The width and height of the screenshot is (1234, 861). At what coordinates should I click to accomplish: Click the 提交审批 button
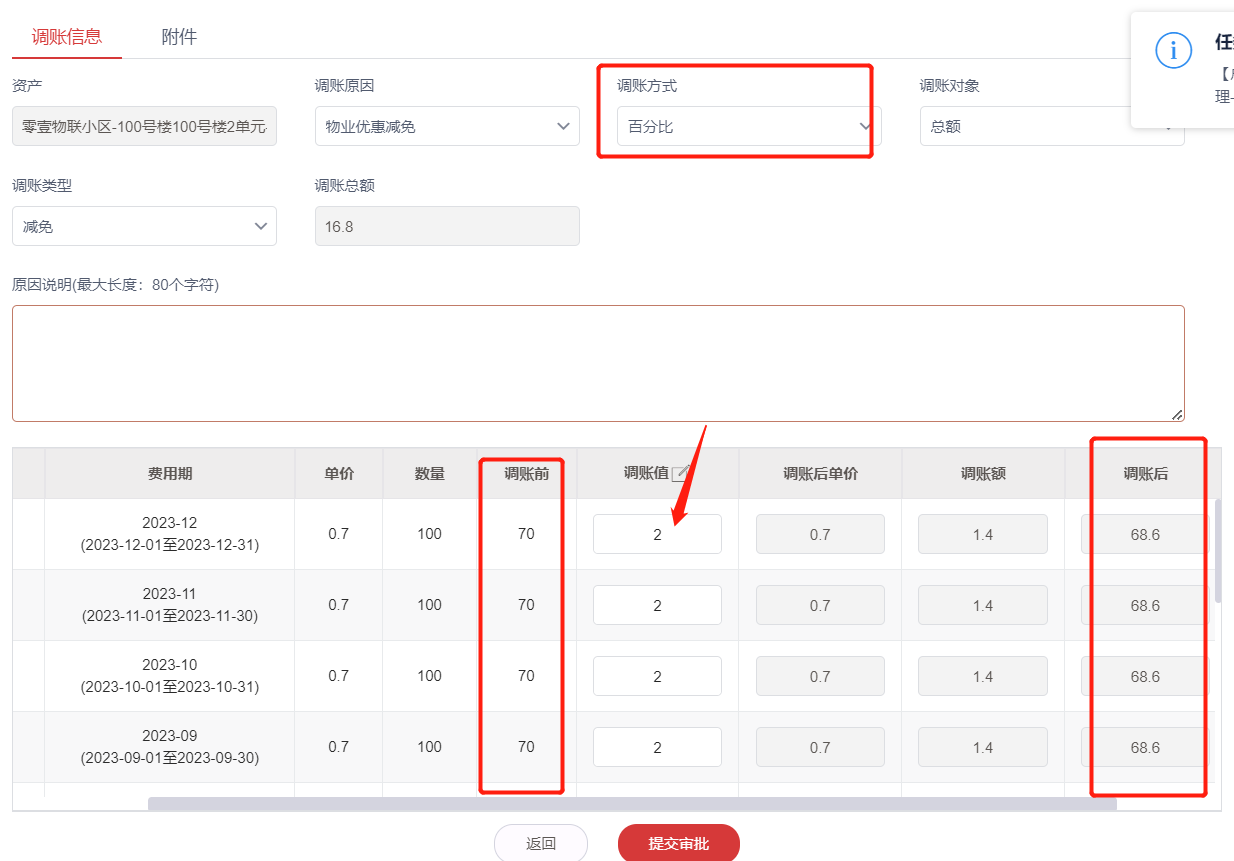pyautogui.click(x=678, y=843)
